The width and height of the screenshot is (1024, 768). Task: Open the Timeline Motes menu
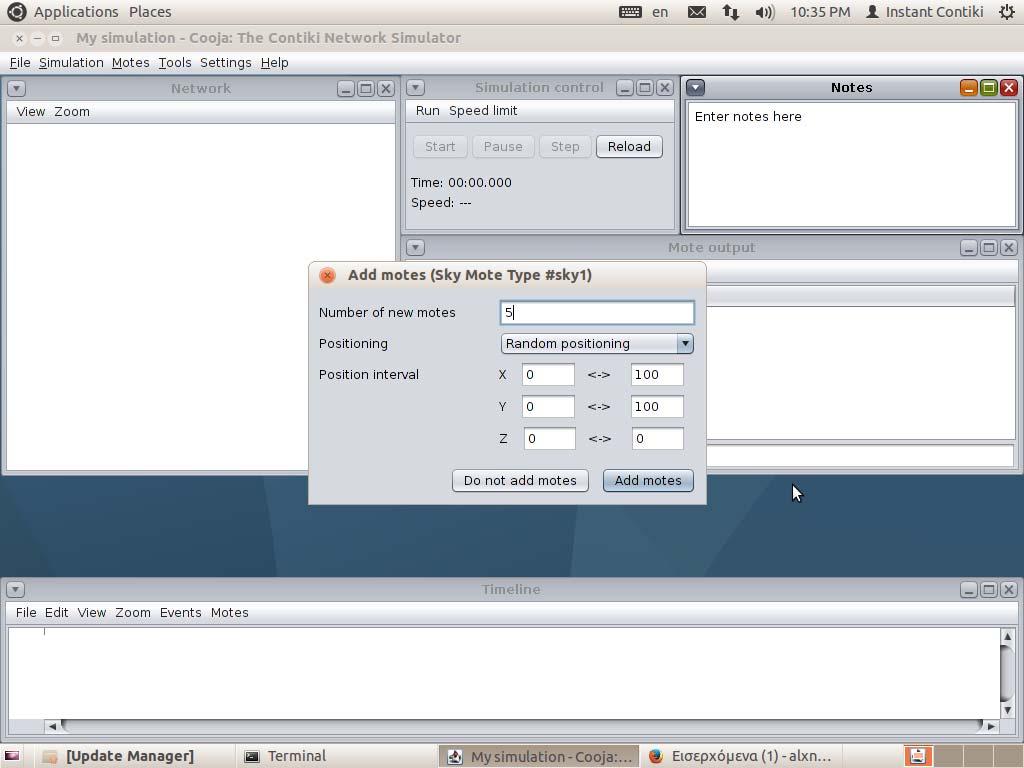[229, 613]
